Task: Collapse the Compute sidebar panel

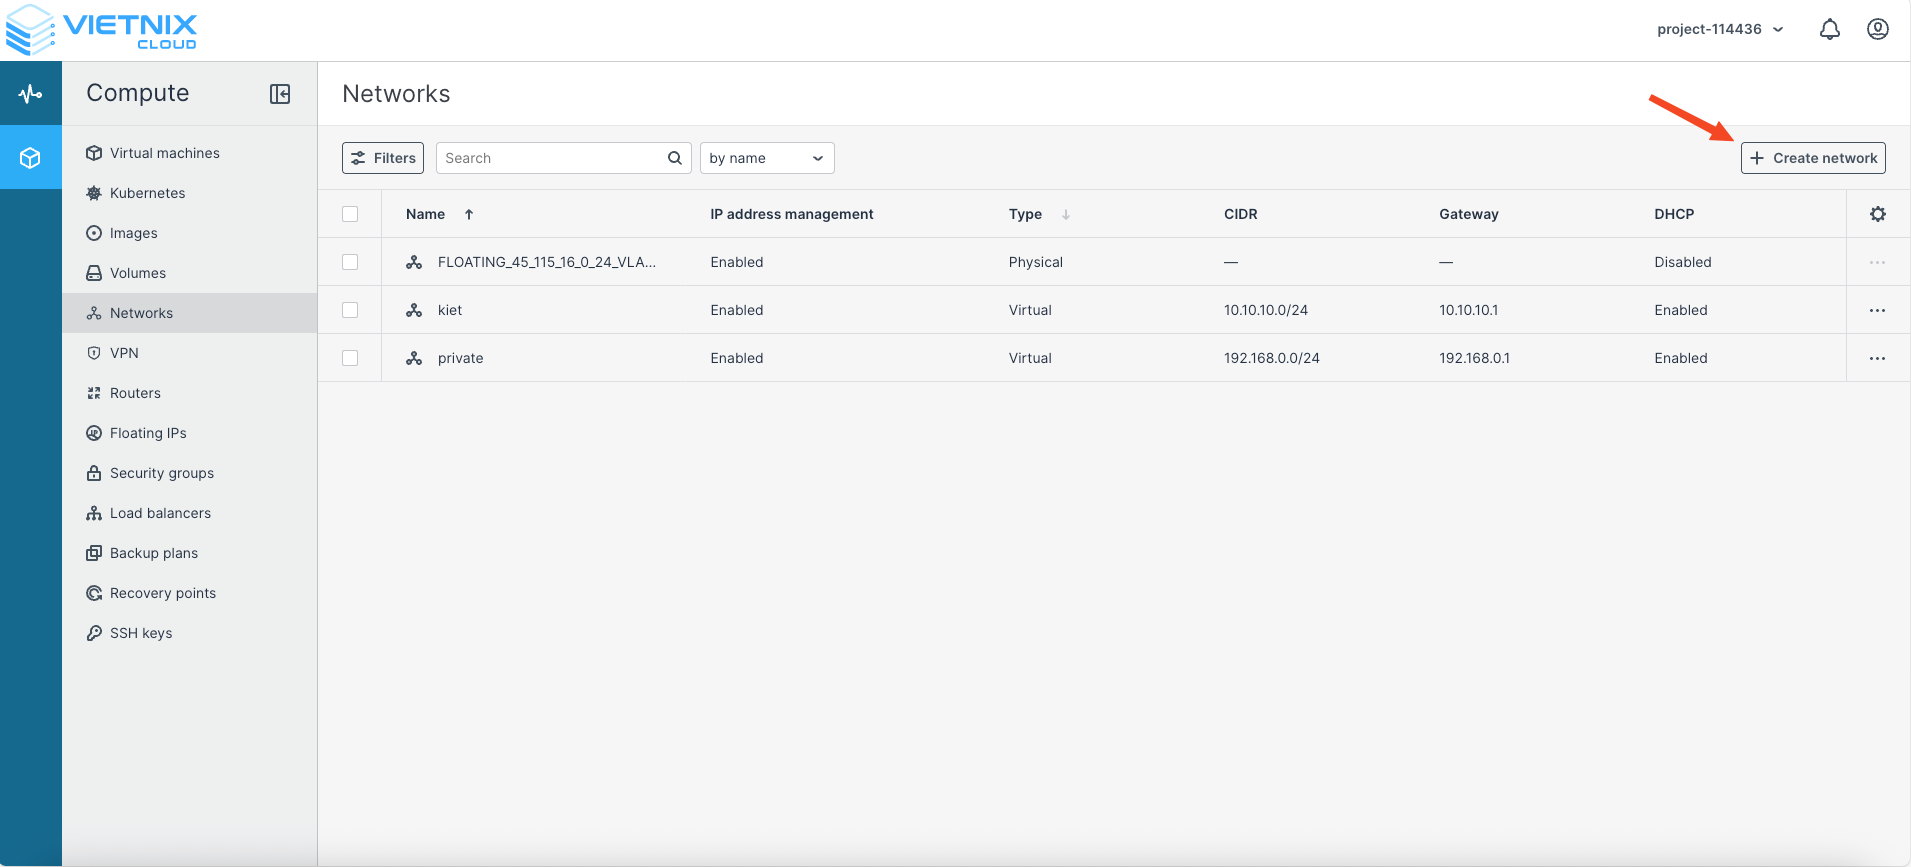Action: tap(280, 94)
